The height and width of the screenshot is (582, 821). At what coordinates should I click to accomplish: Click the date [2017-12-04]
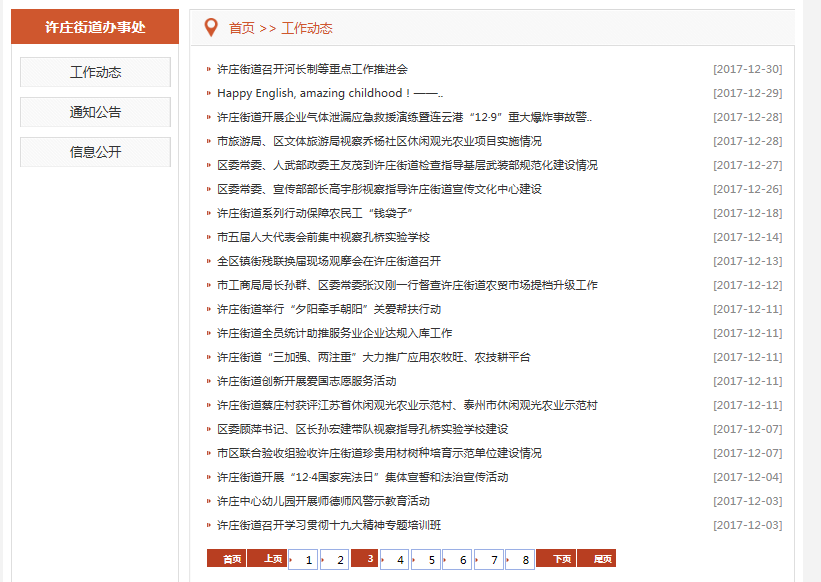point(747,478)
